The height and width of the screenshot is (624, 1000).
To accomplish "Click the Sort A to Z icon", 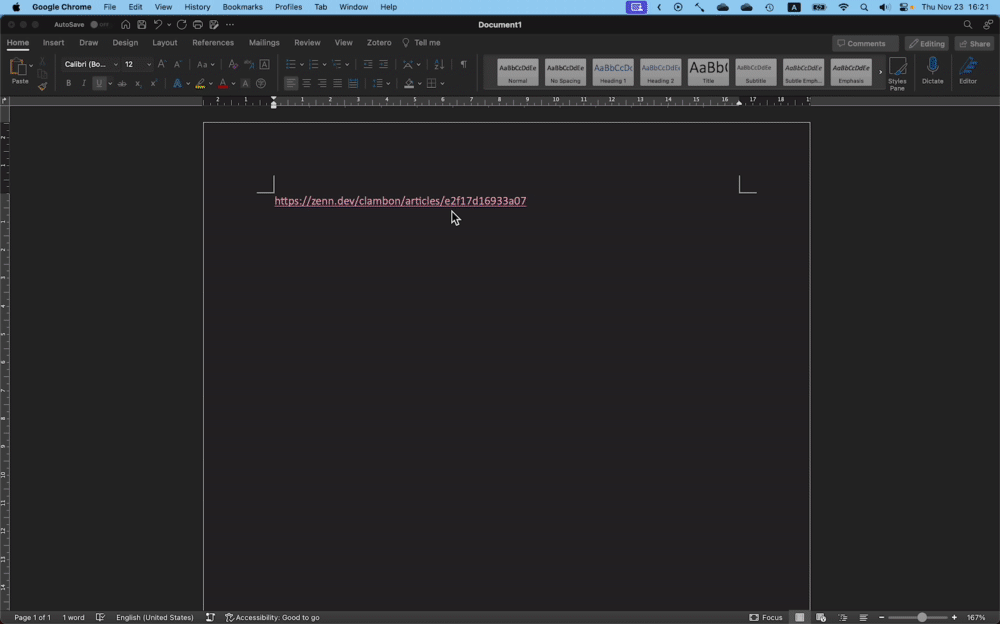I will point(439,64).
